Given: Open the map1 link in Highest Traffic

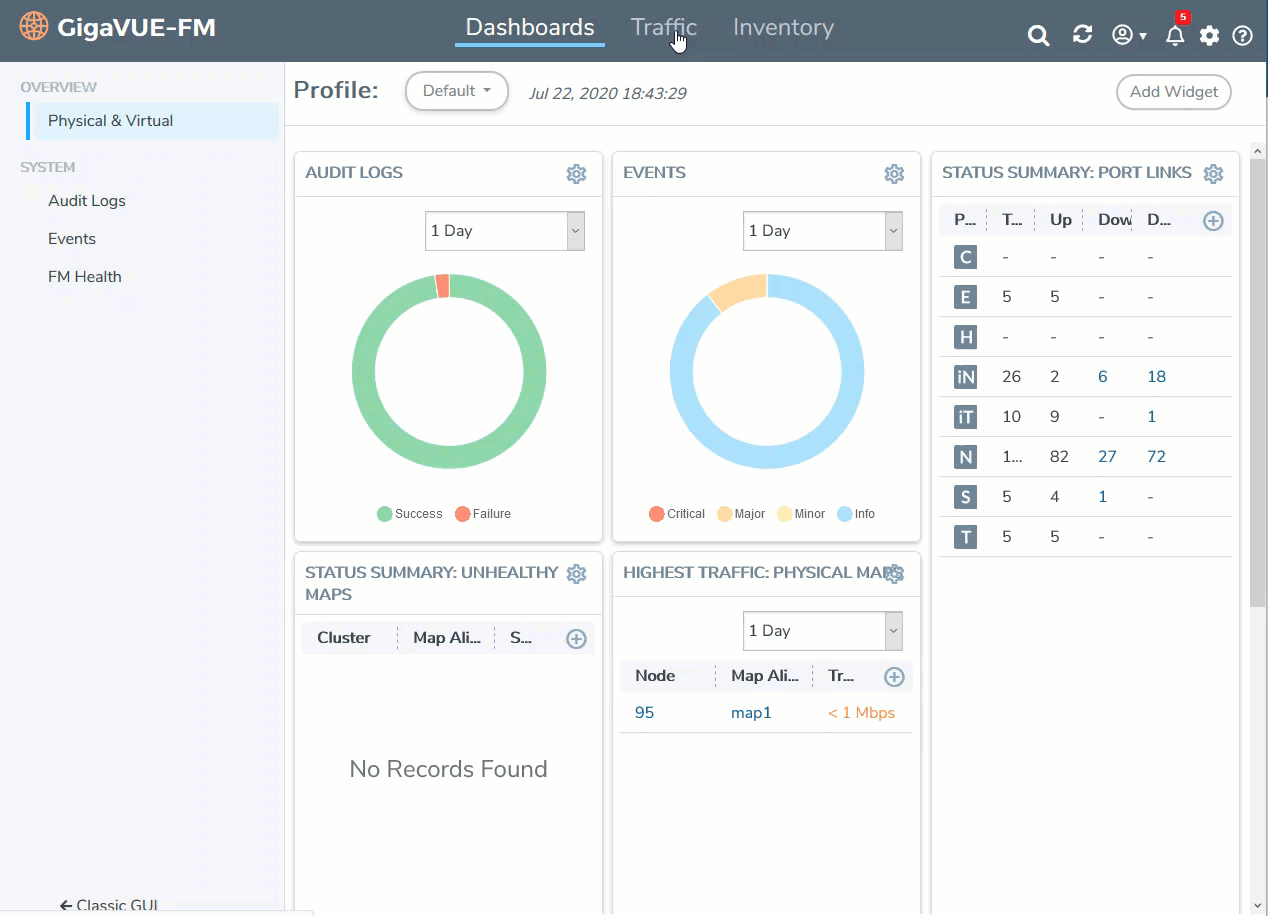Looking at the screenshot, I should tap(751, 713).
